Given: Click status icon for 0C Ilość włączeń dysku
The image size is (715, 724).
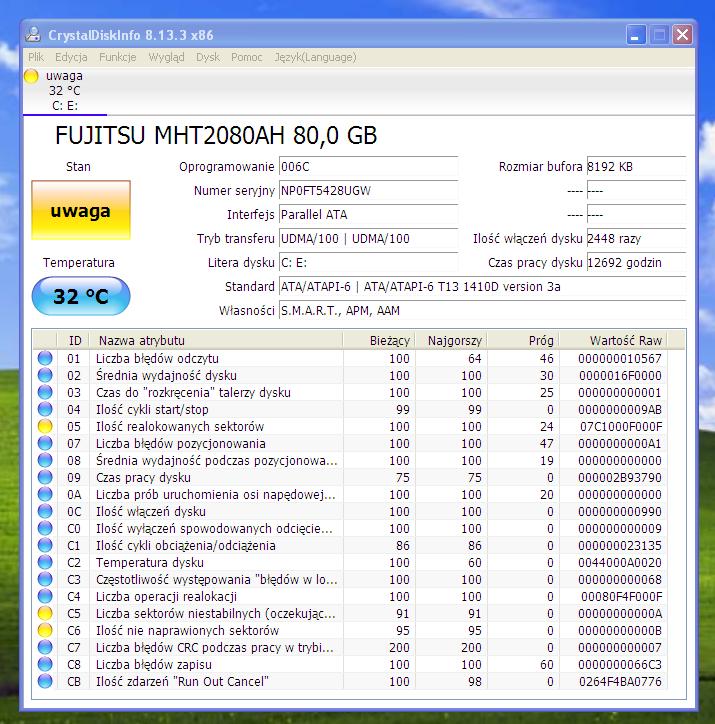Looking at the screenshot, I should pyautogui.click(x=45, y=512).
